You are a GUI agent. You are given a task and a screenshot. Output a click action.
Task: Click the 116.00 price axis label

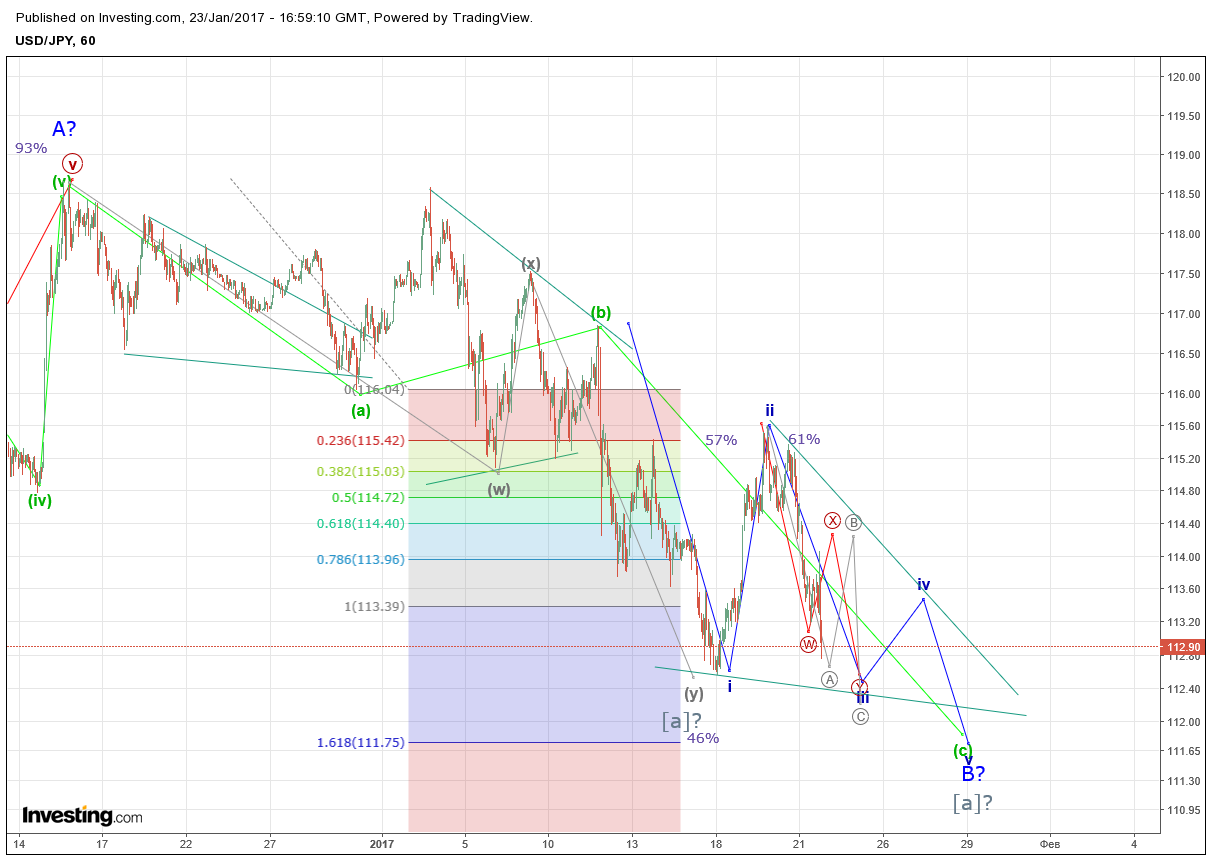point(1183,394)
